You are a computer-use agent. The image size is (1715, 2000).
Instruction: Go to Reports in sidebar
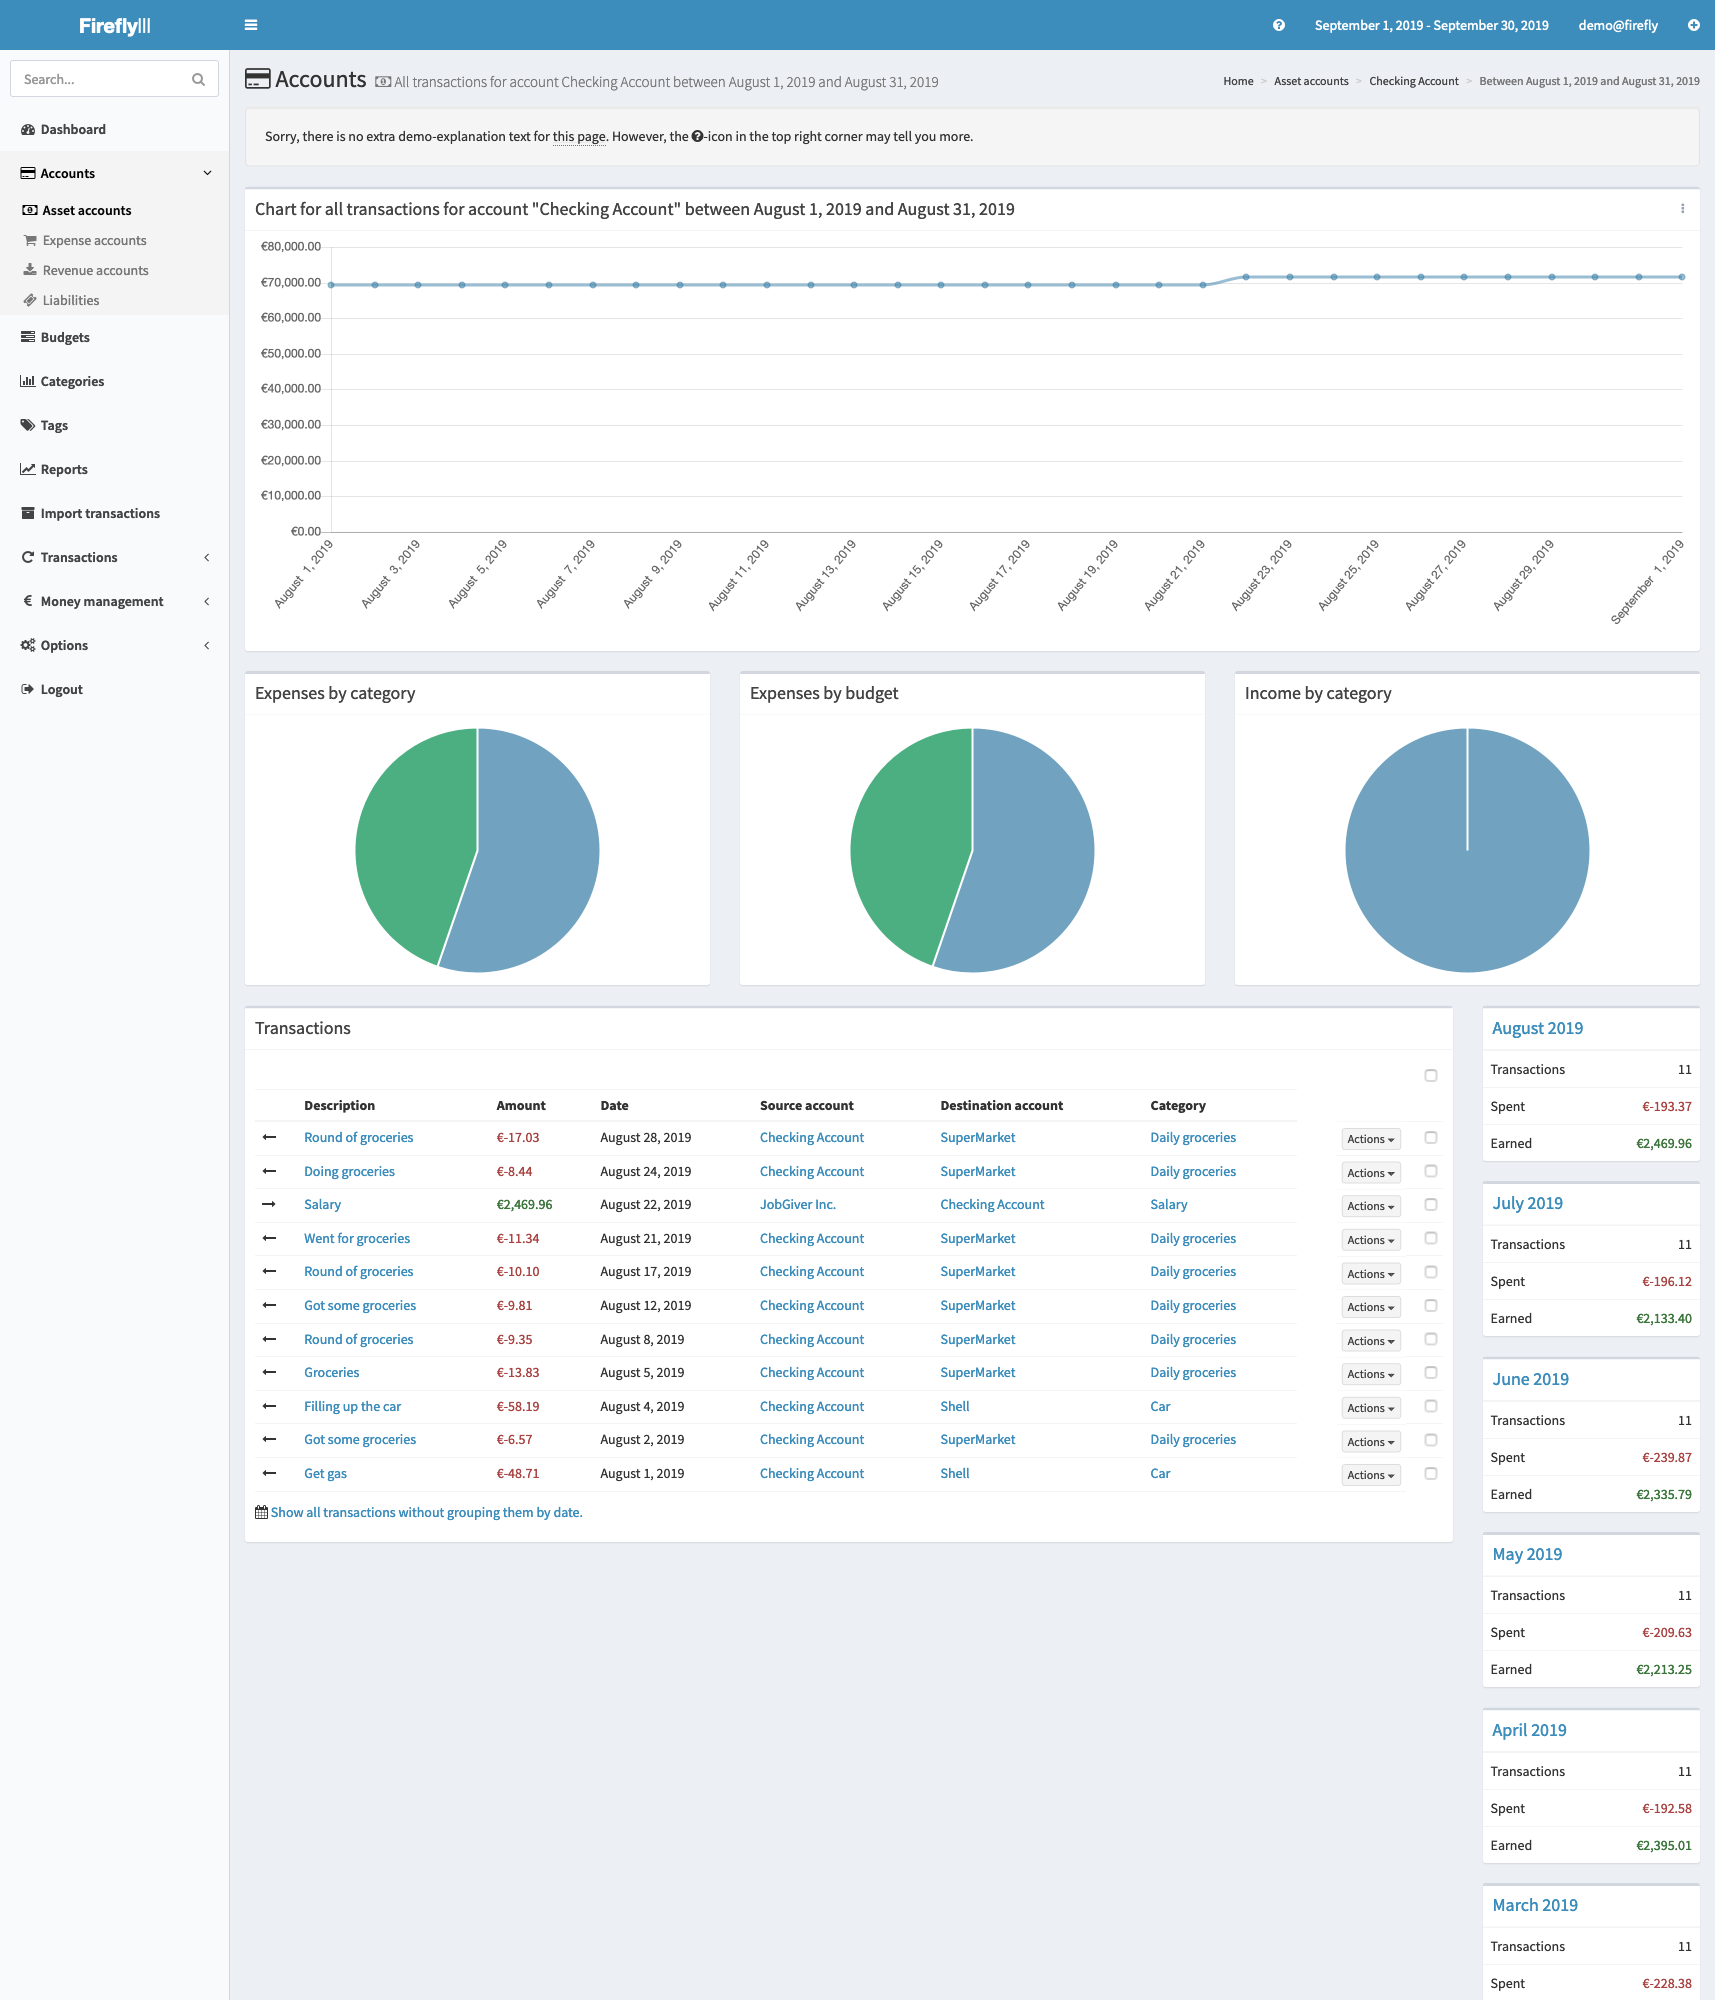click(64, 469)
